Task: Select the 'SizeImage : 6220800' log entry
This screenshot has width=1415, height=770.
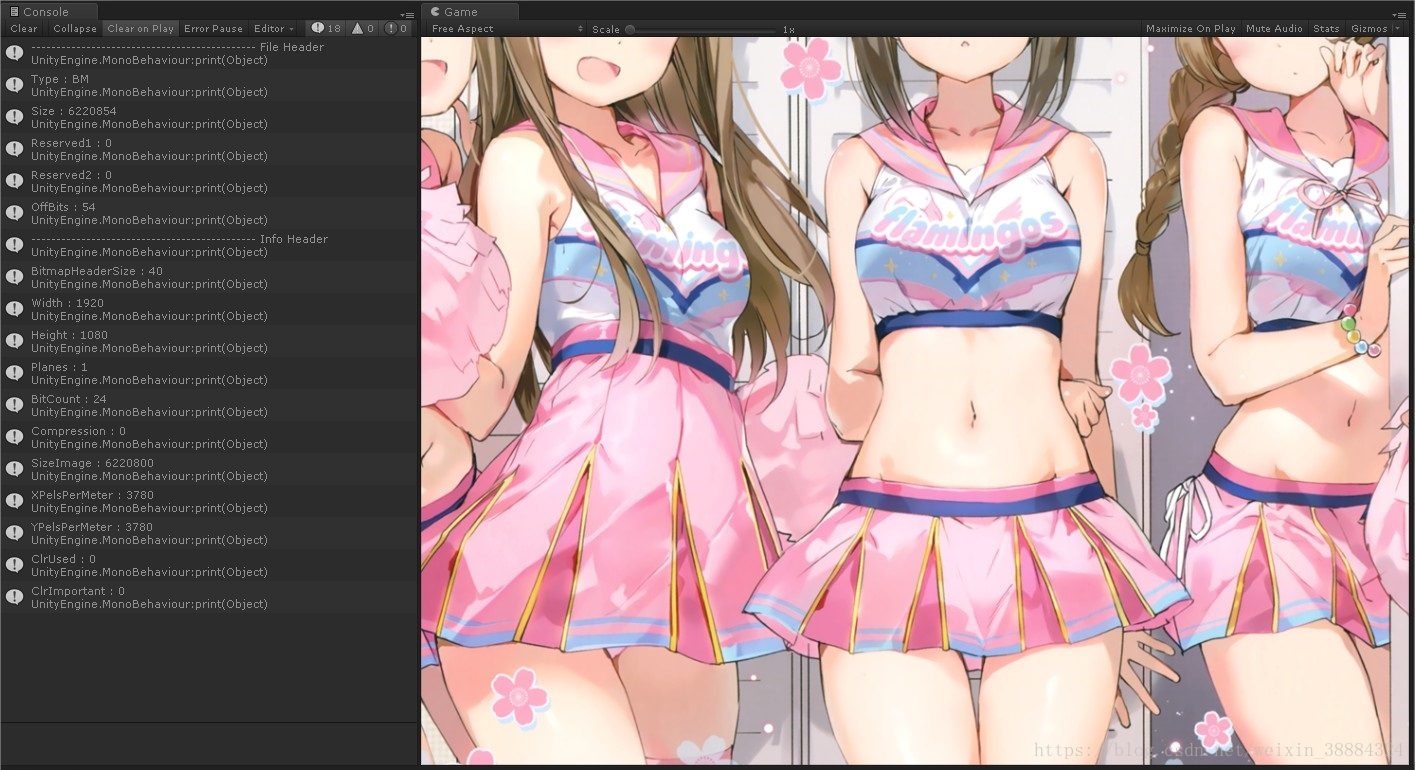Action: tap(208, 469)
